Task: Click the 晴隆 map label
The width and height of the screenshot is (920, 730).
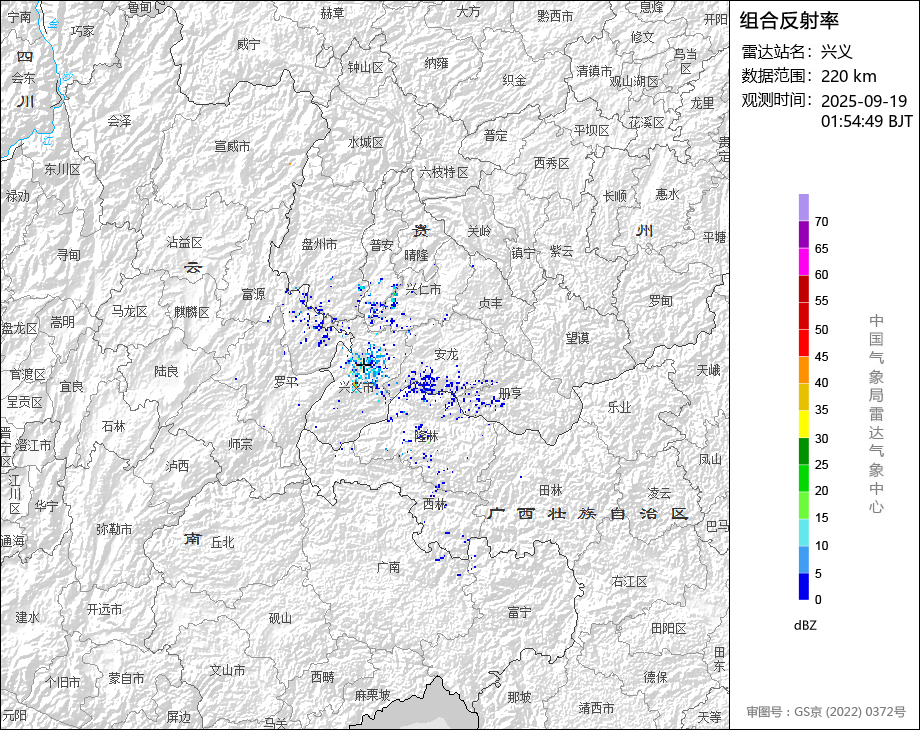Action: [x=417, y=255]
